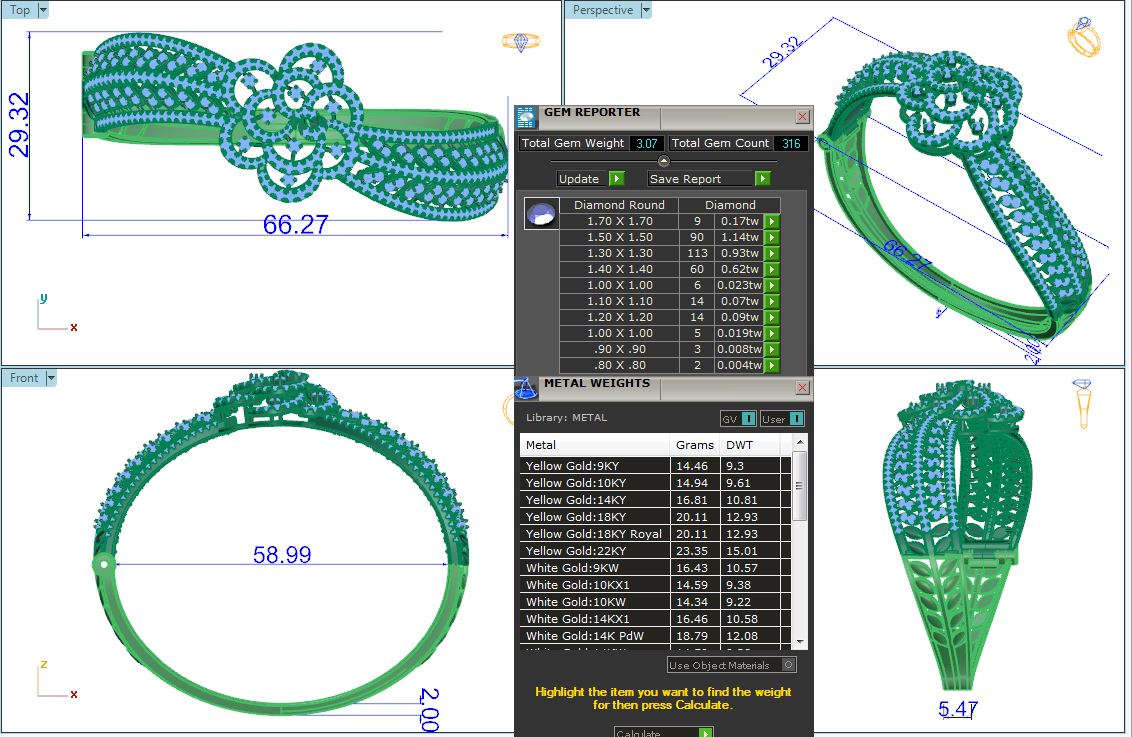Click the Gem Reporter panel icon

526,117
